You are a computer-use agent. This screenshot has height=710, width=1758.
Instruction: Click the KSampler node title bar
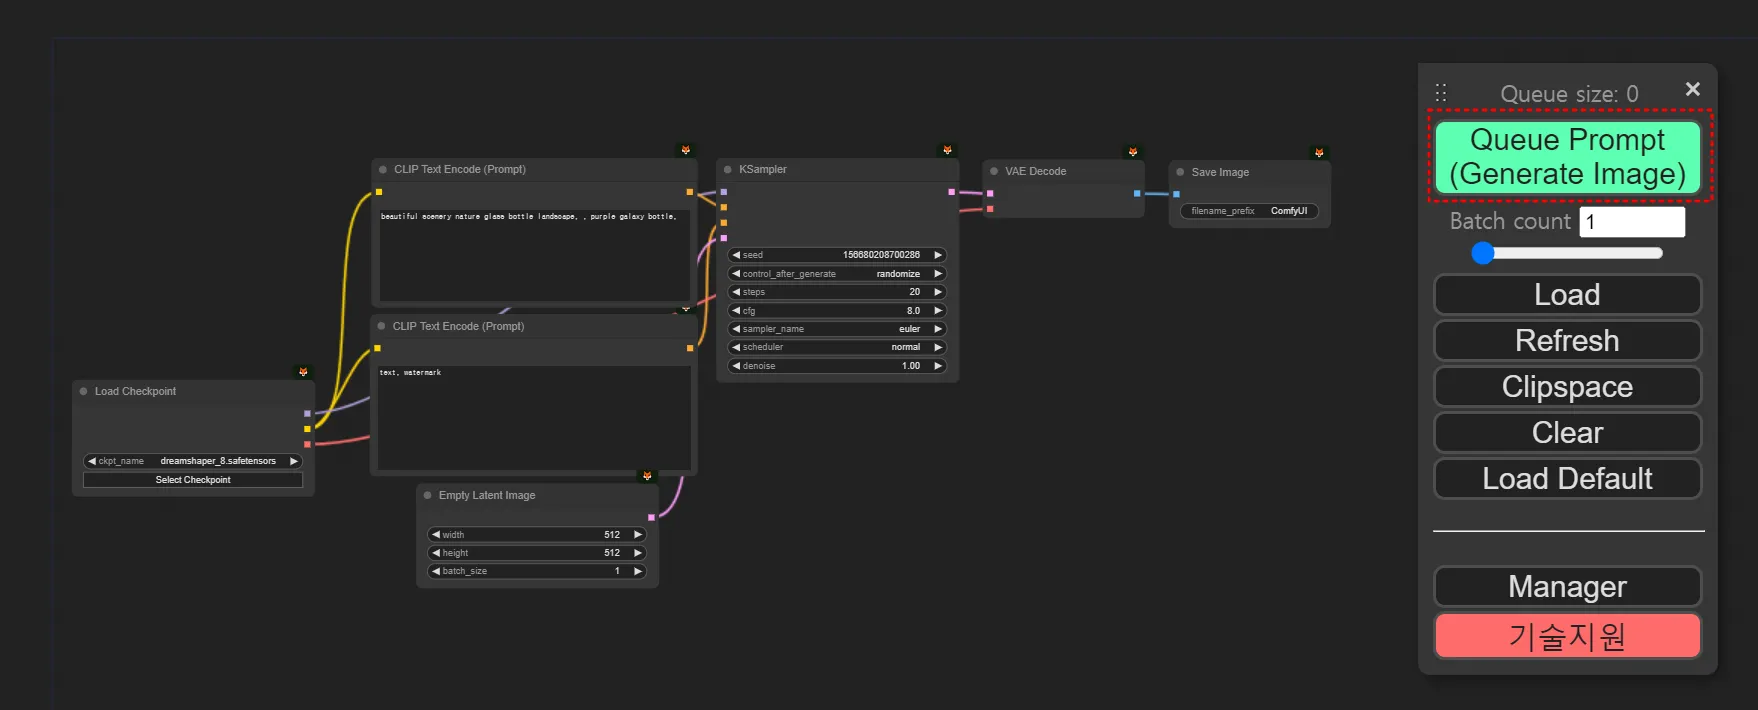pos(837,169)
